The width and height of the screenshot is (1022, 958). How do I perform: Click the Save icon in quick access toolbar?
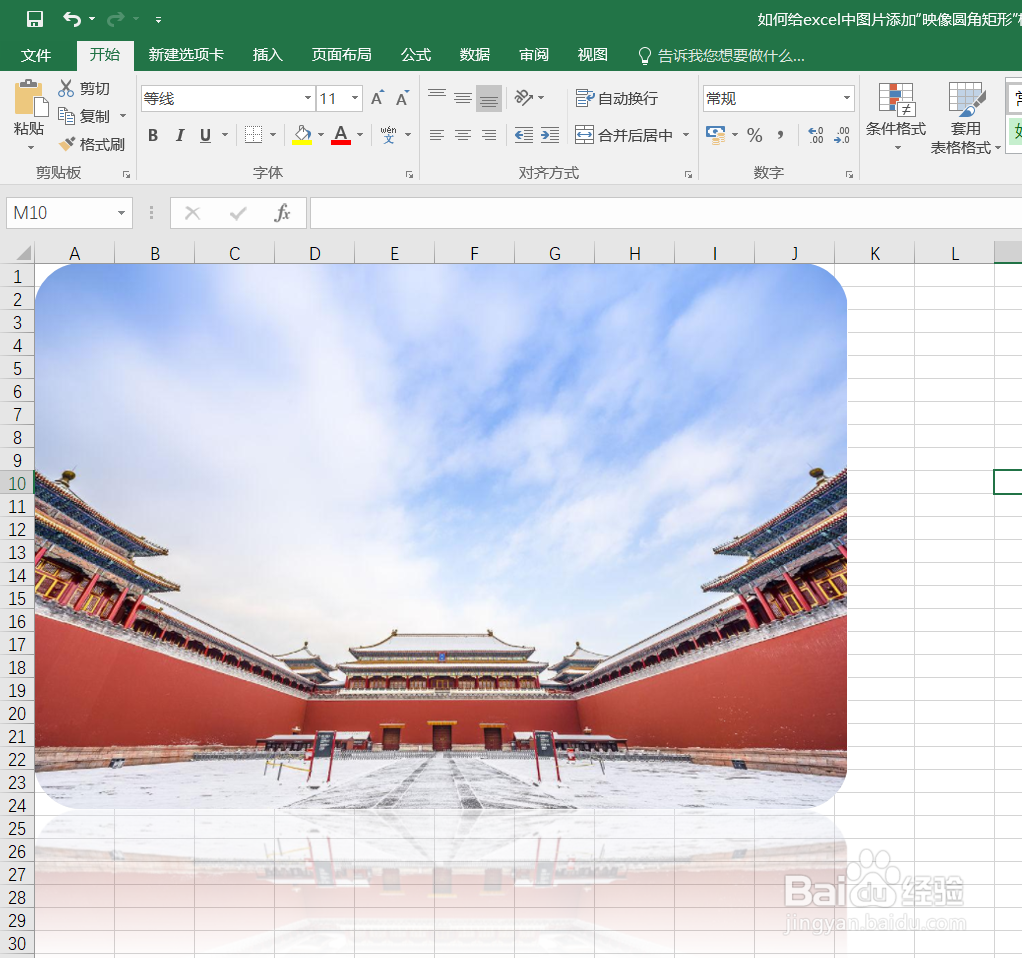point(35,19)
